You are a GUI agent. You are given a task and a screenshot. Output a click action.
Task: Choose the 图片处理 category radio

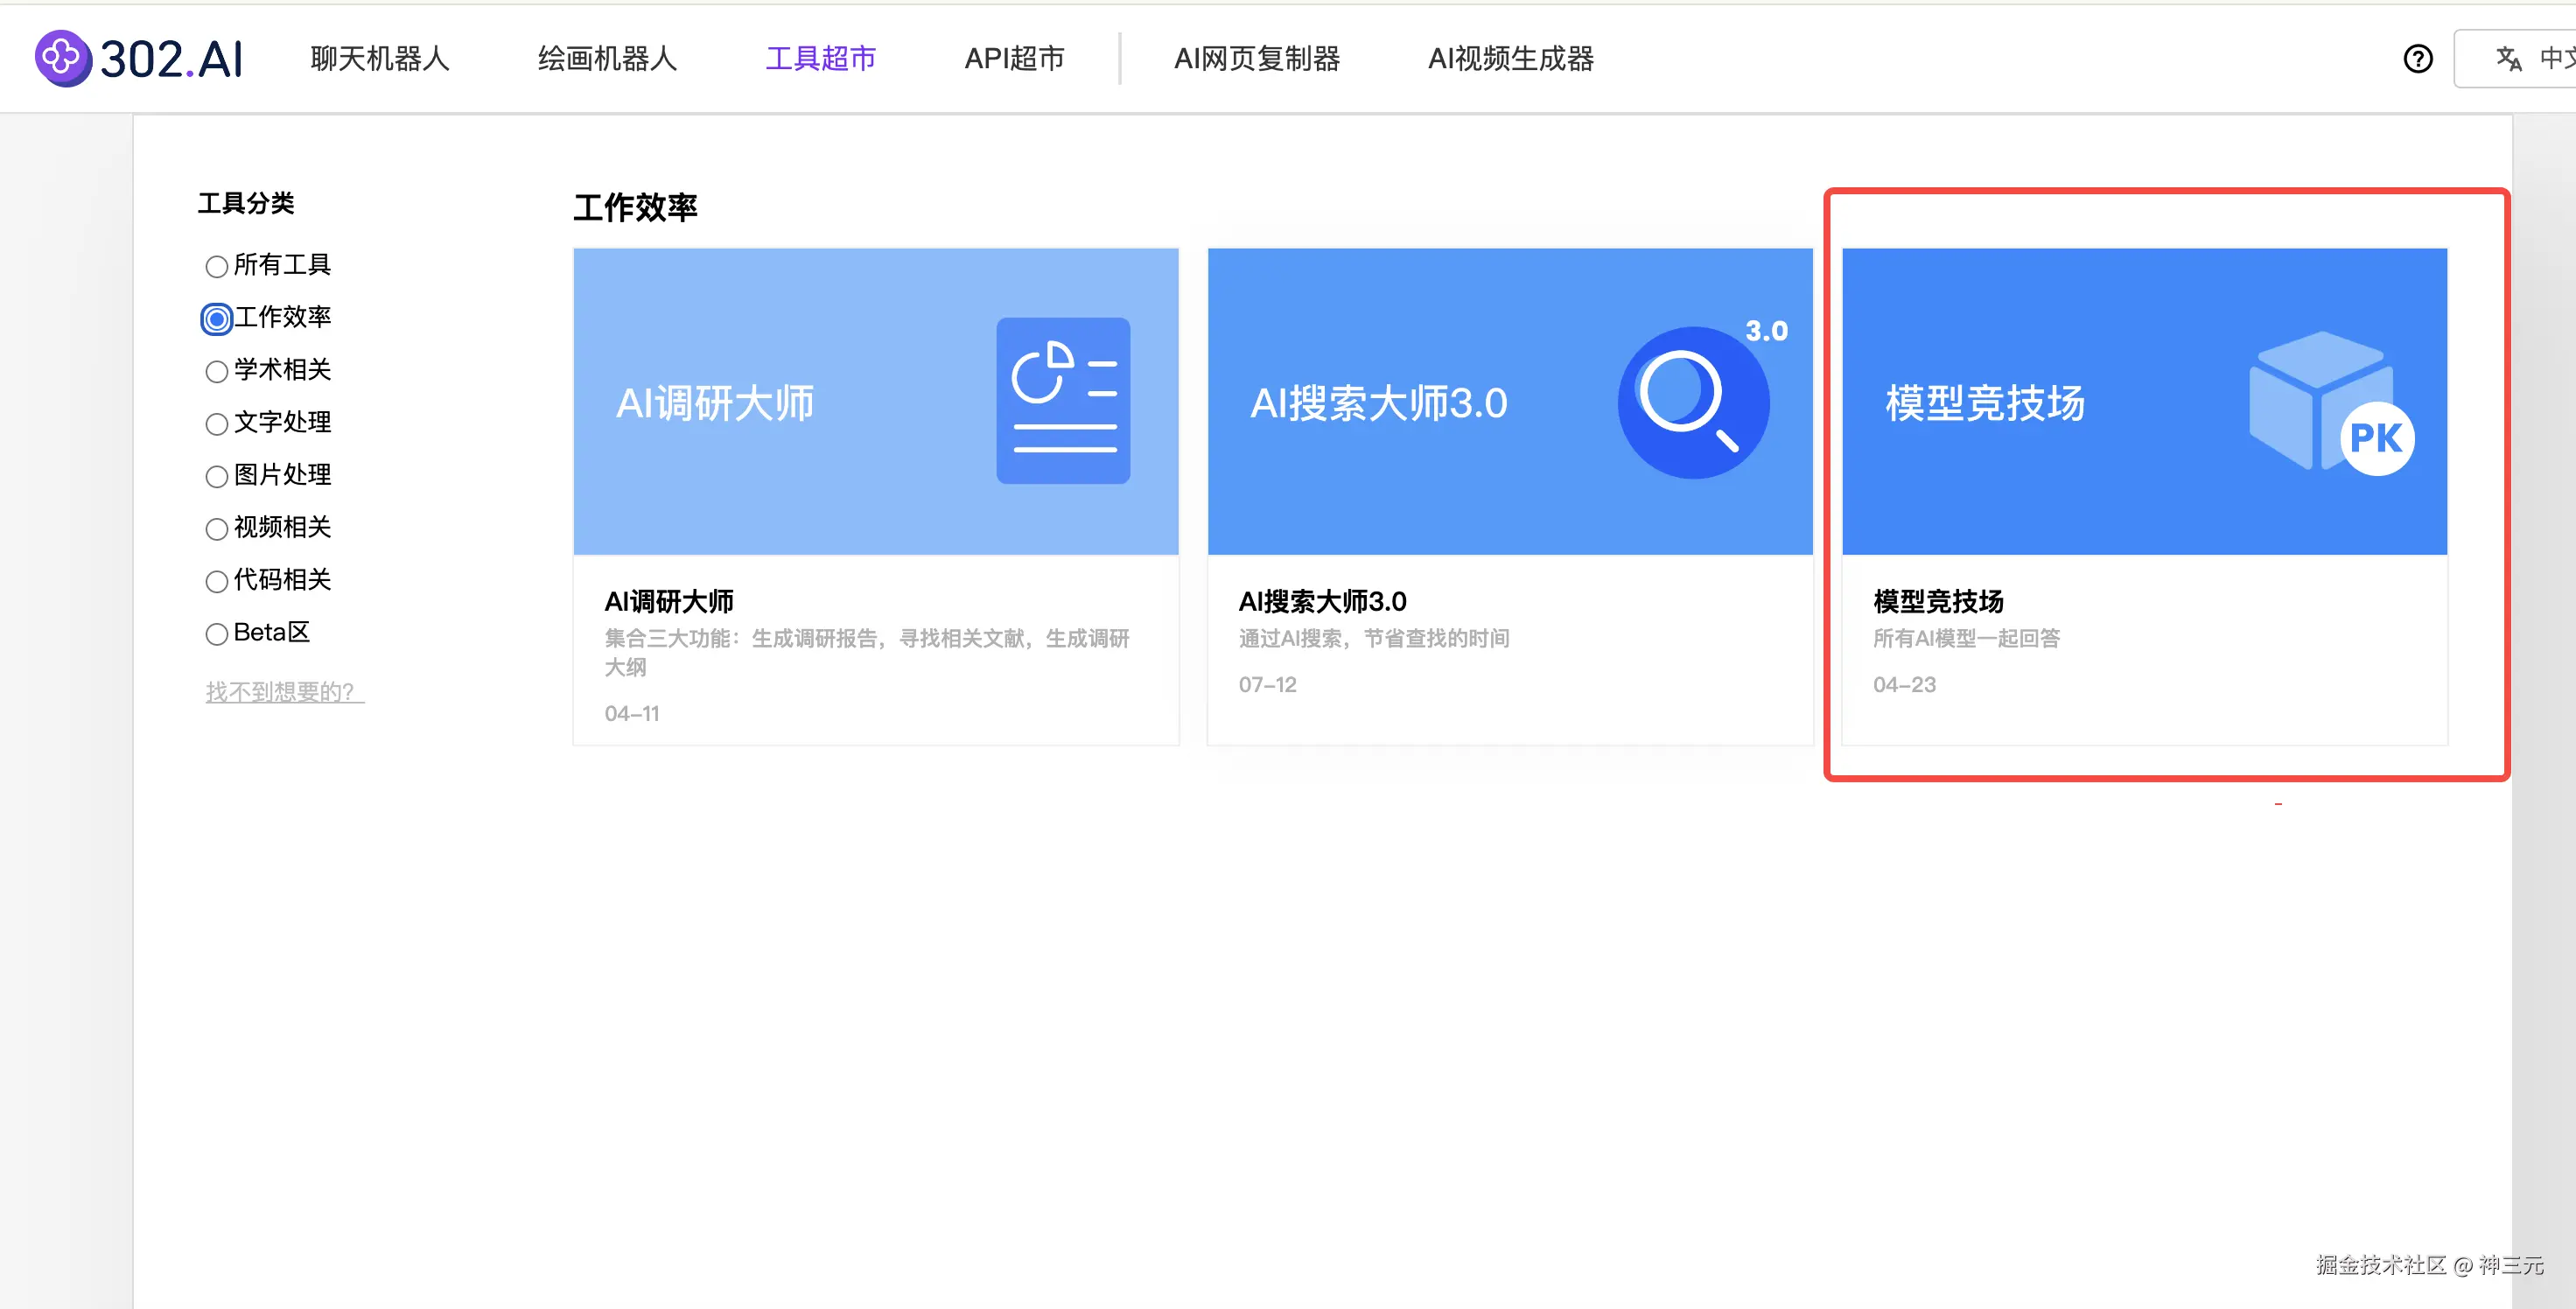217,477
